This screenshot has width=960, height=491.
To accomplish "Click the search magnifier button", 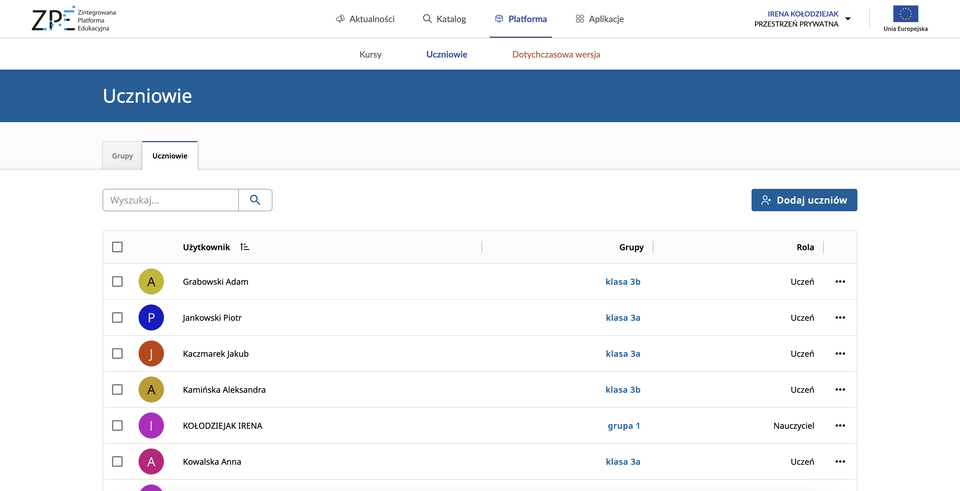I will [x=255, y=200].
